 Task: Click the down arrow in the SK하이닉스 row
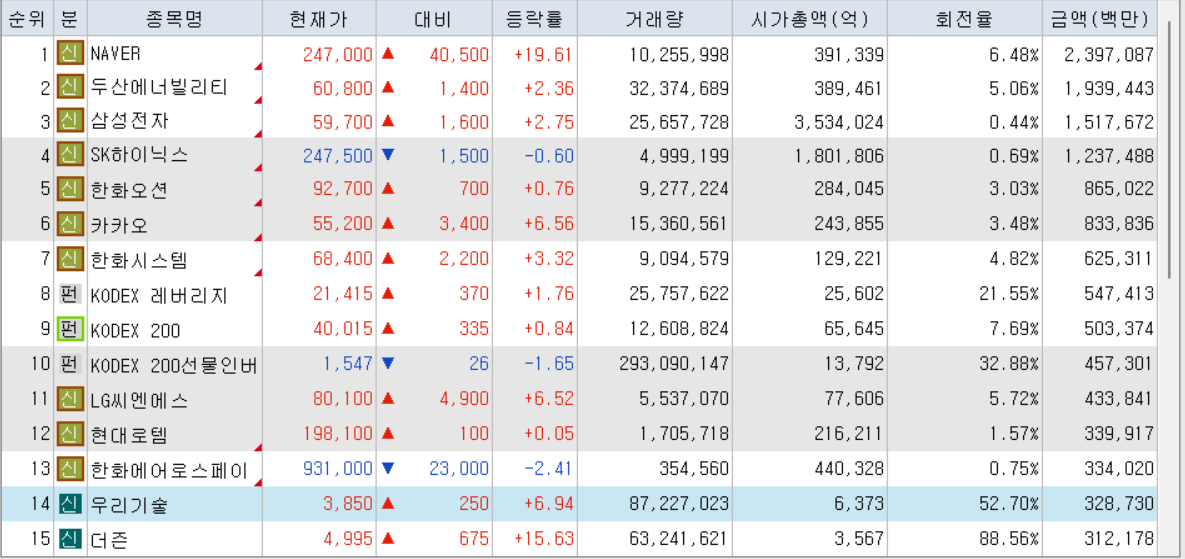click(x=388, y=155)
